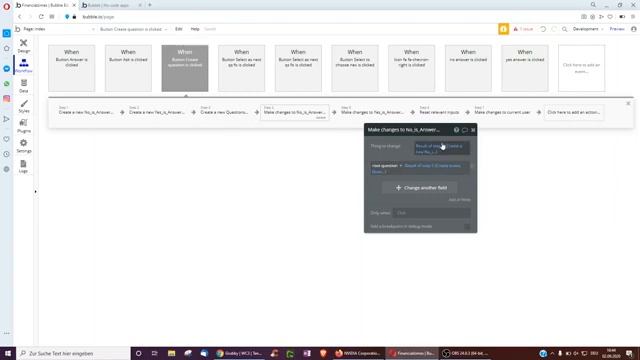Reload the page in the browser
This screenshot has width=640, height=360.
point(41,17)
